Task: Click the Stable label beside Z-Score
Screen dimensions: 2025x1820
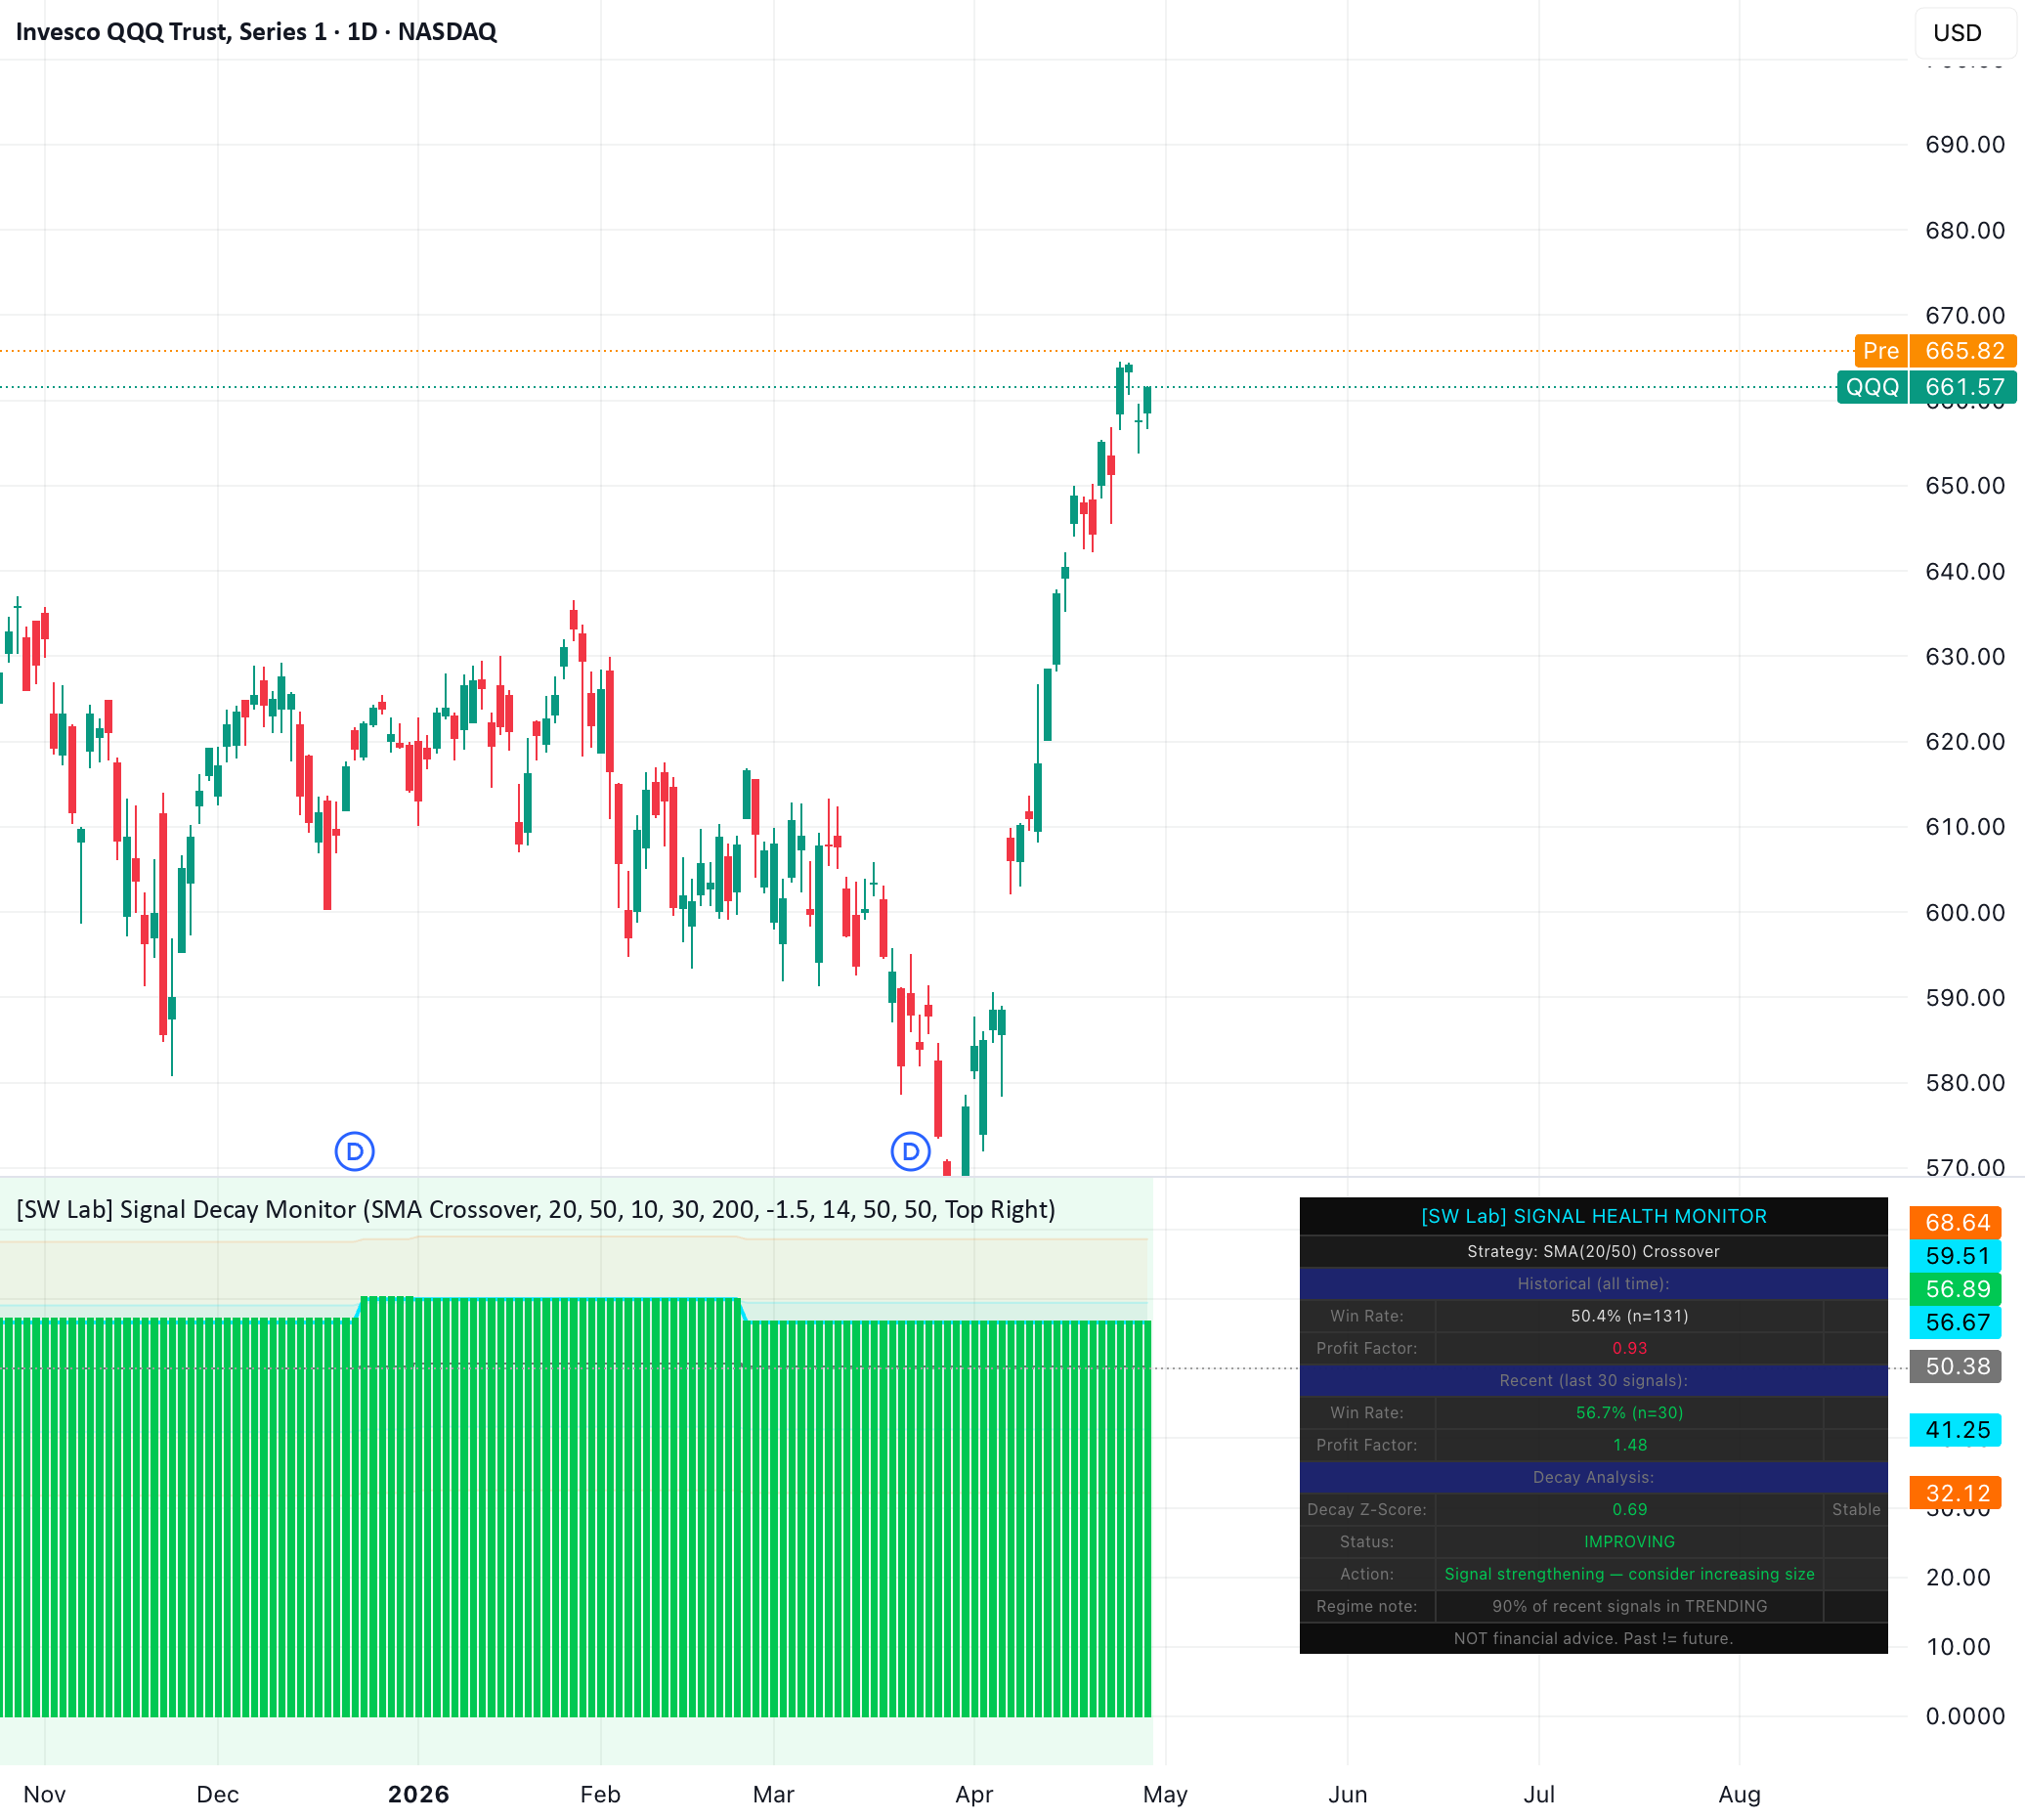Action: coord(1856,1509)
